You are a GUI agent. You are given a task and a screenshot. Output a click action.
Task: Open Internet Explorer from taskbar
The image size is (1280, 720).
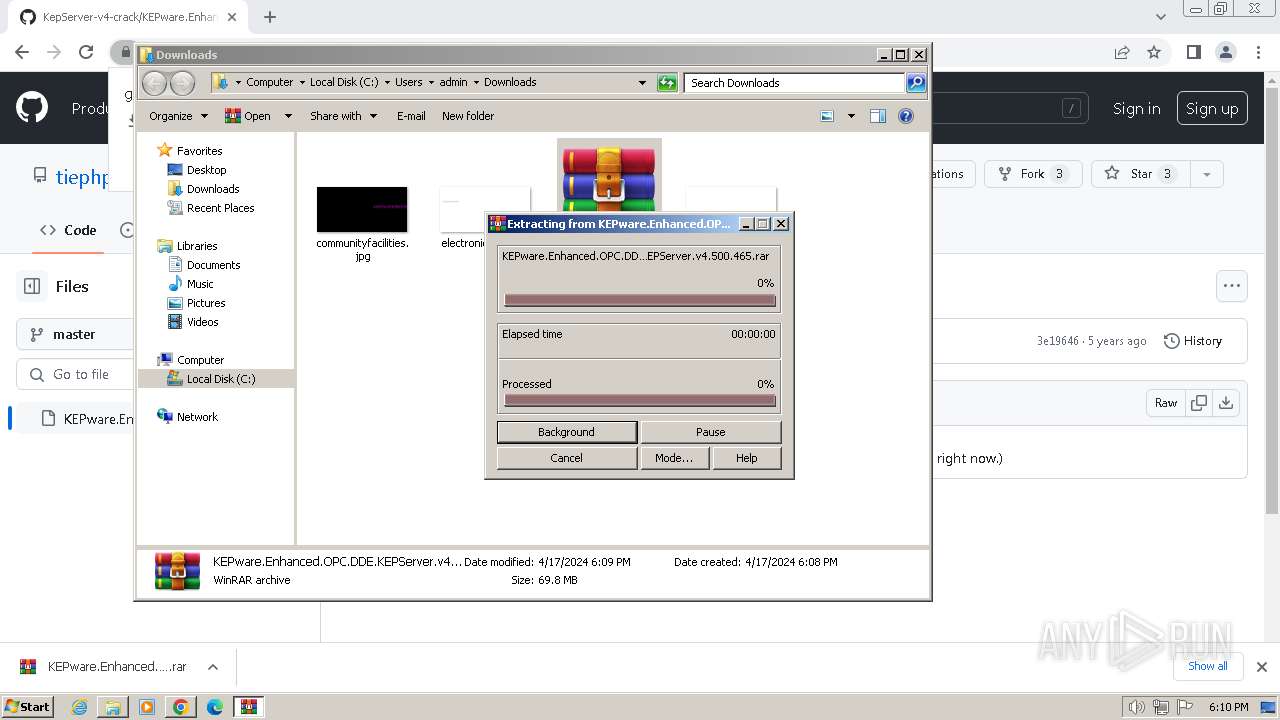pyautogui.click(x=79, y=707)
